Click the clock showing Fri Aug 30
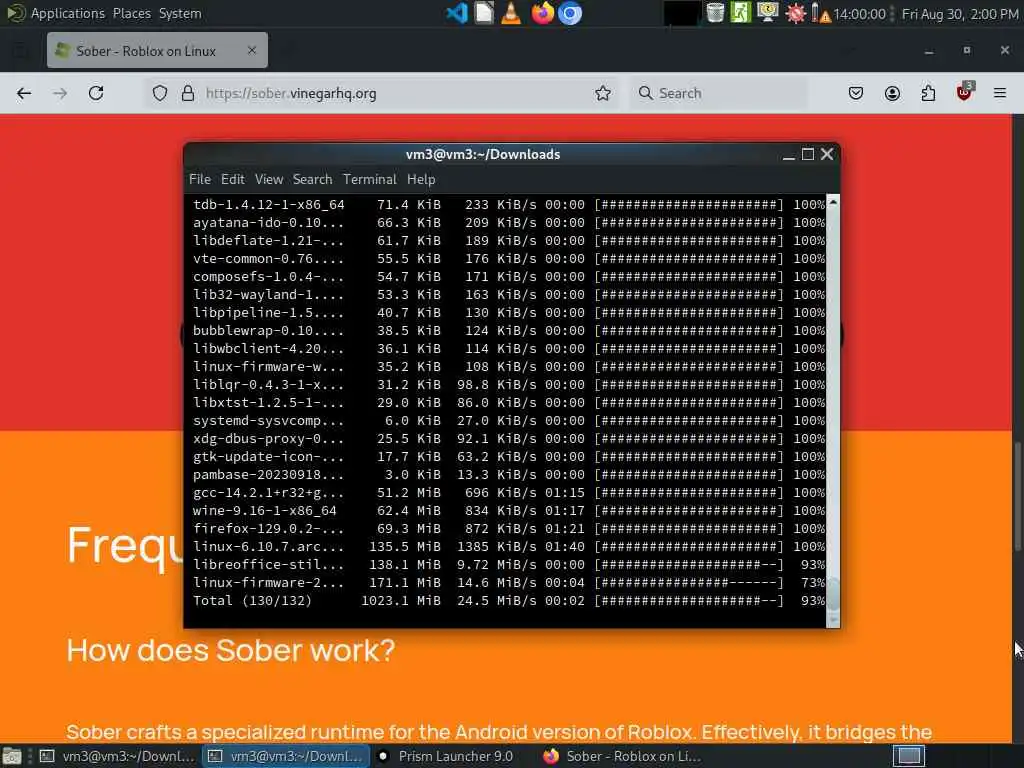 (x=960, y=14)
